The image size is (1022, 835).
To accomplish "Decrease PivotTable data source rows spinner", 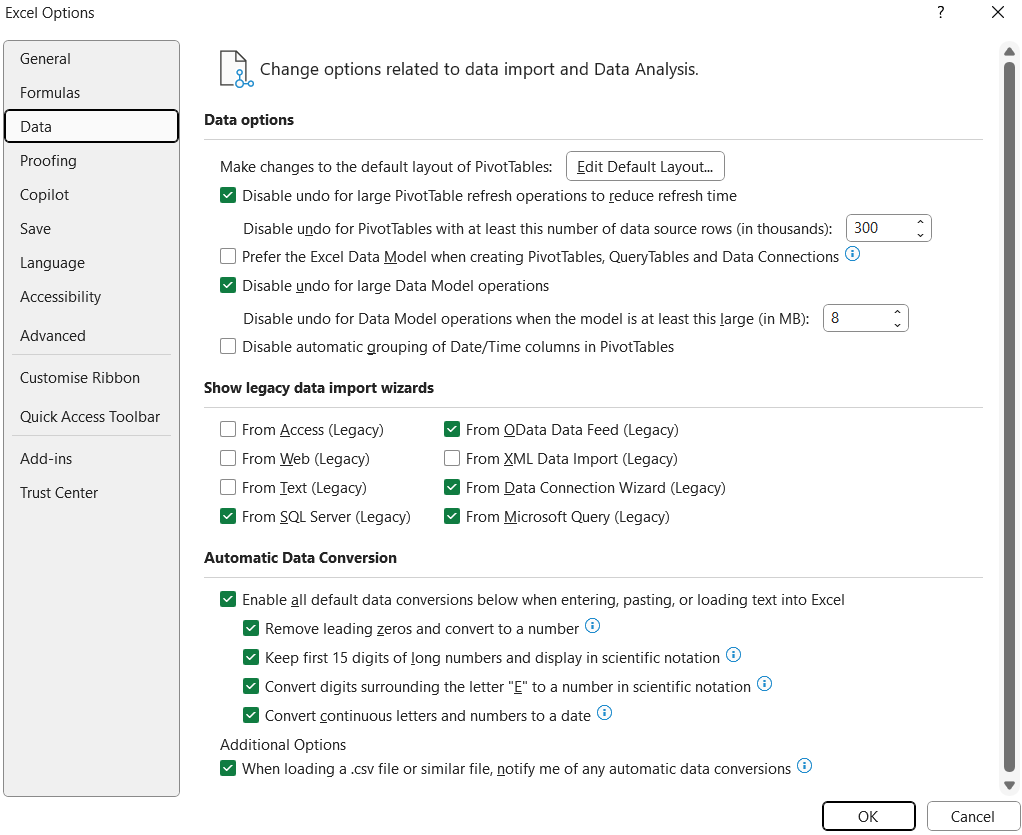I will [920, 235].
